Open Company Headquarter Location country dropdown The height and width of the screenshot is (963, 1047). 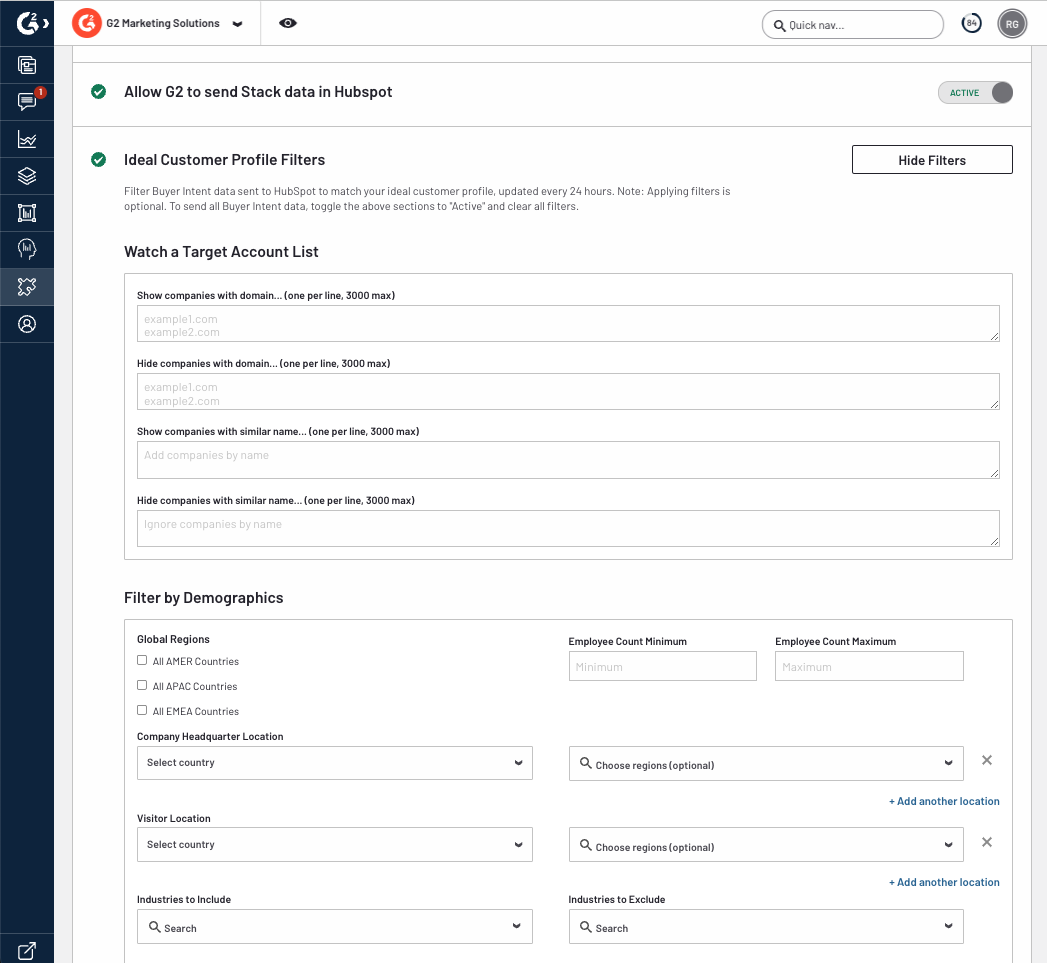tap(334, 763)
